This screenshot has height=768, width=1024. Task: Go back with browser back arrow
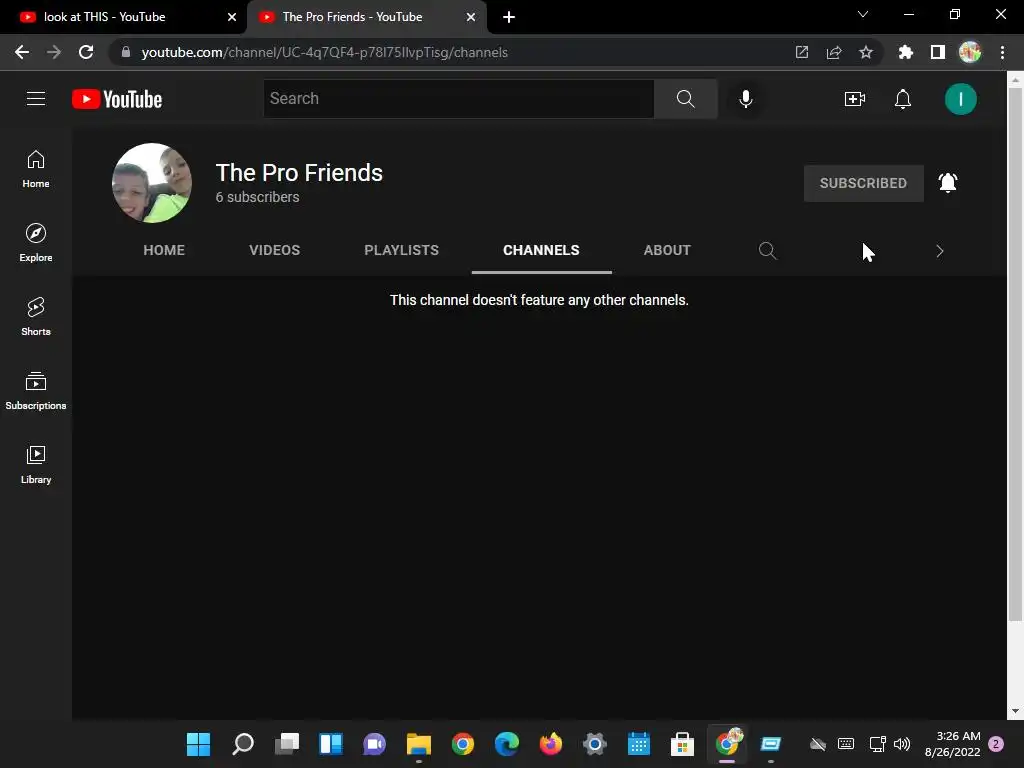[x=22, y=52]
